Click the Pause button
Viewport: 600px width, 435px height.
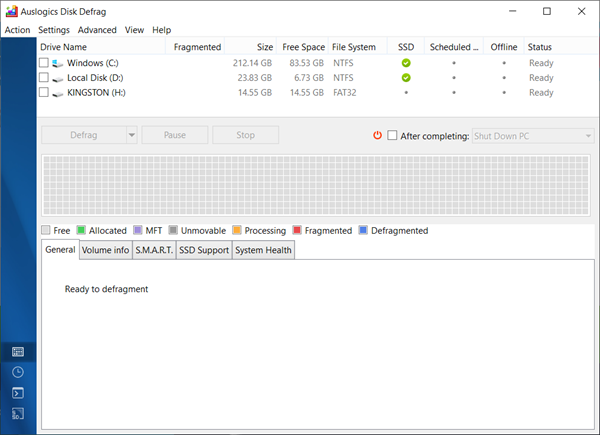tap(175, 135)
